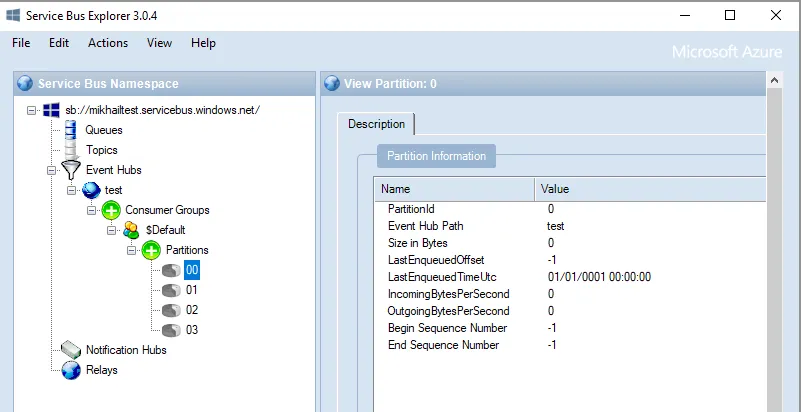Click the green plus icon beside Consumer Groups

[111, 210]
